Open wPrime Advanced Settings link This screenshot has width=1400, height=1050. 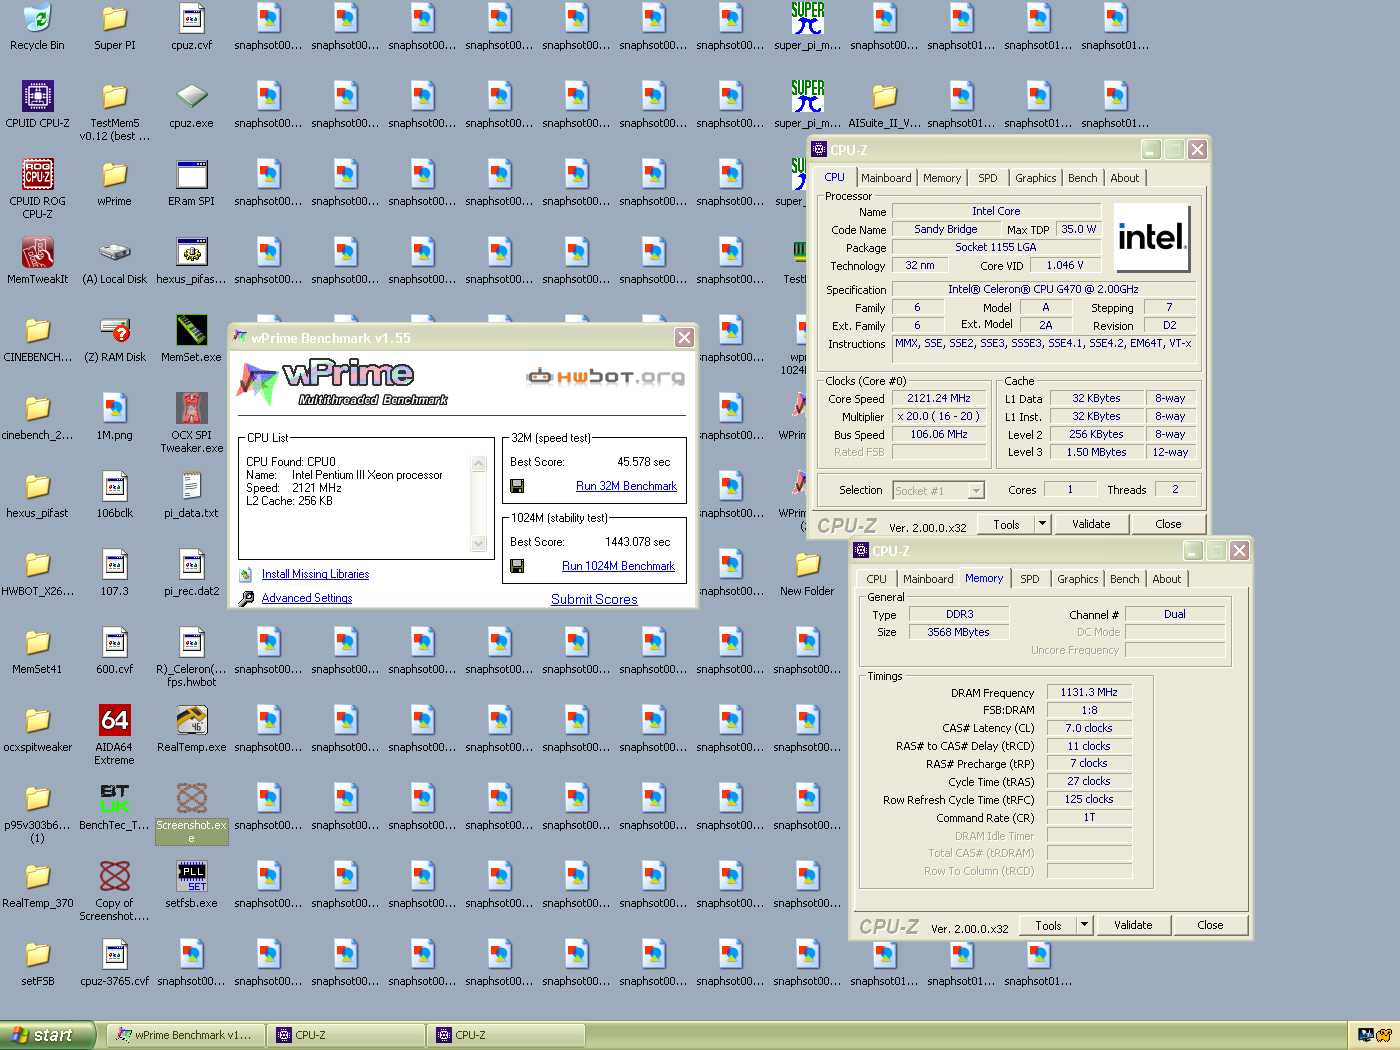pyautogui.click(x=307, y=598)
